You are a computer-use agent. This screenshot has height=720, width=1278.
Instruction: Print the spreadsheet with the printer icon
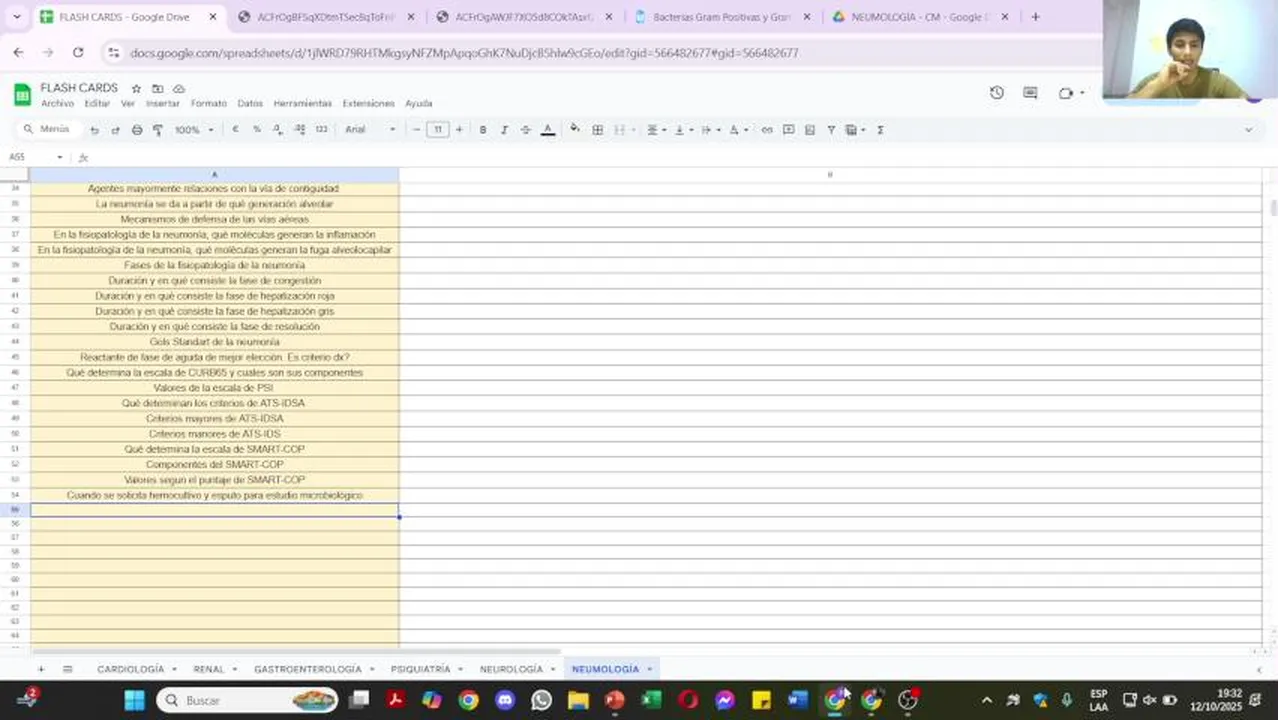click(137, 130)
